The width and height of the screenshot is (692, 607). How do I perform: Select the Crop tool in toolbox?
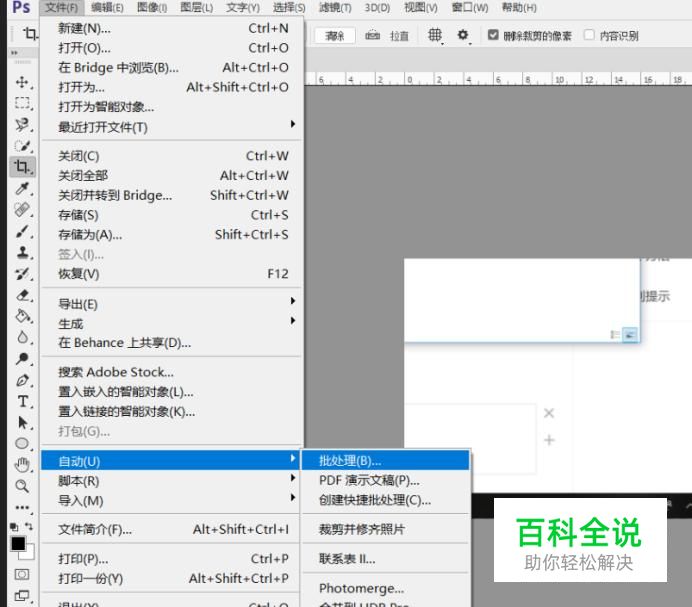22,167
